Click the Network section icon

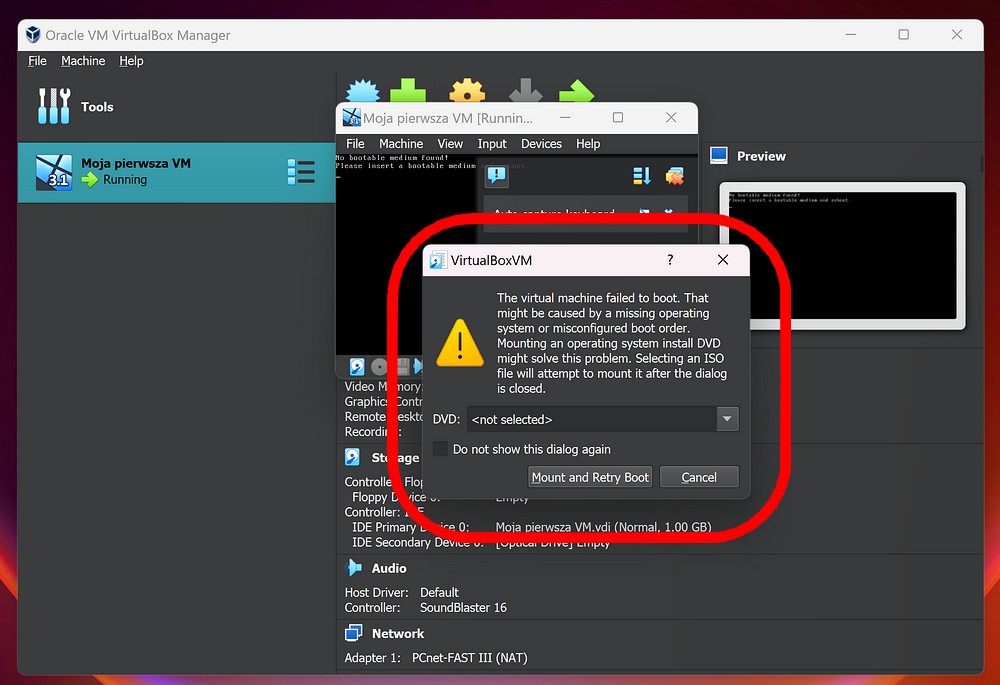coord(353,633)
